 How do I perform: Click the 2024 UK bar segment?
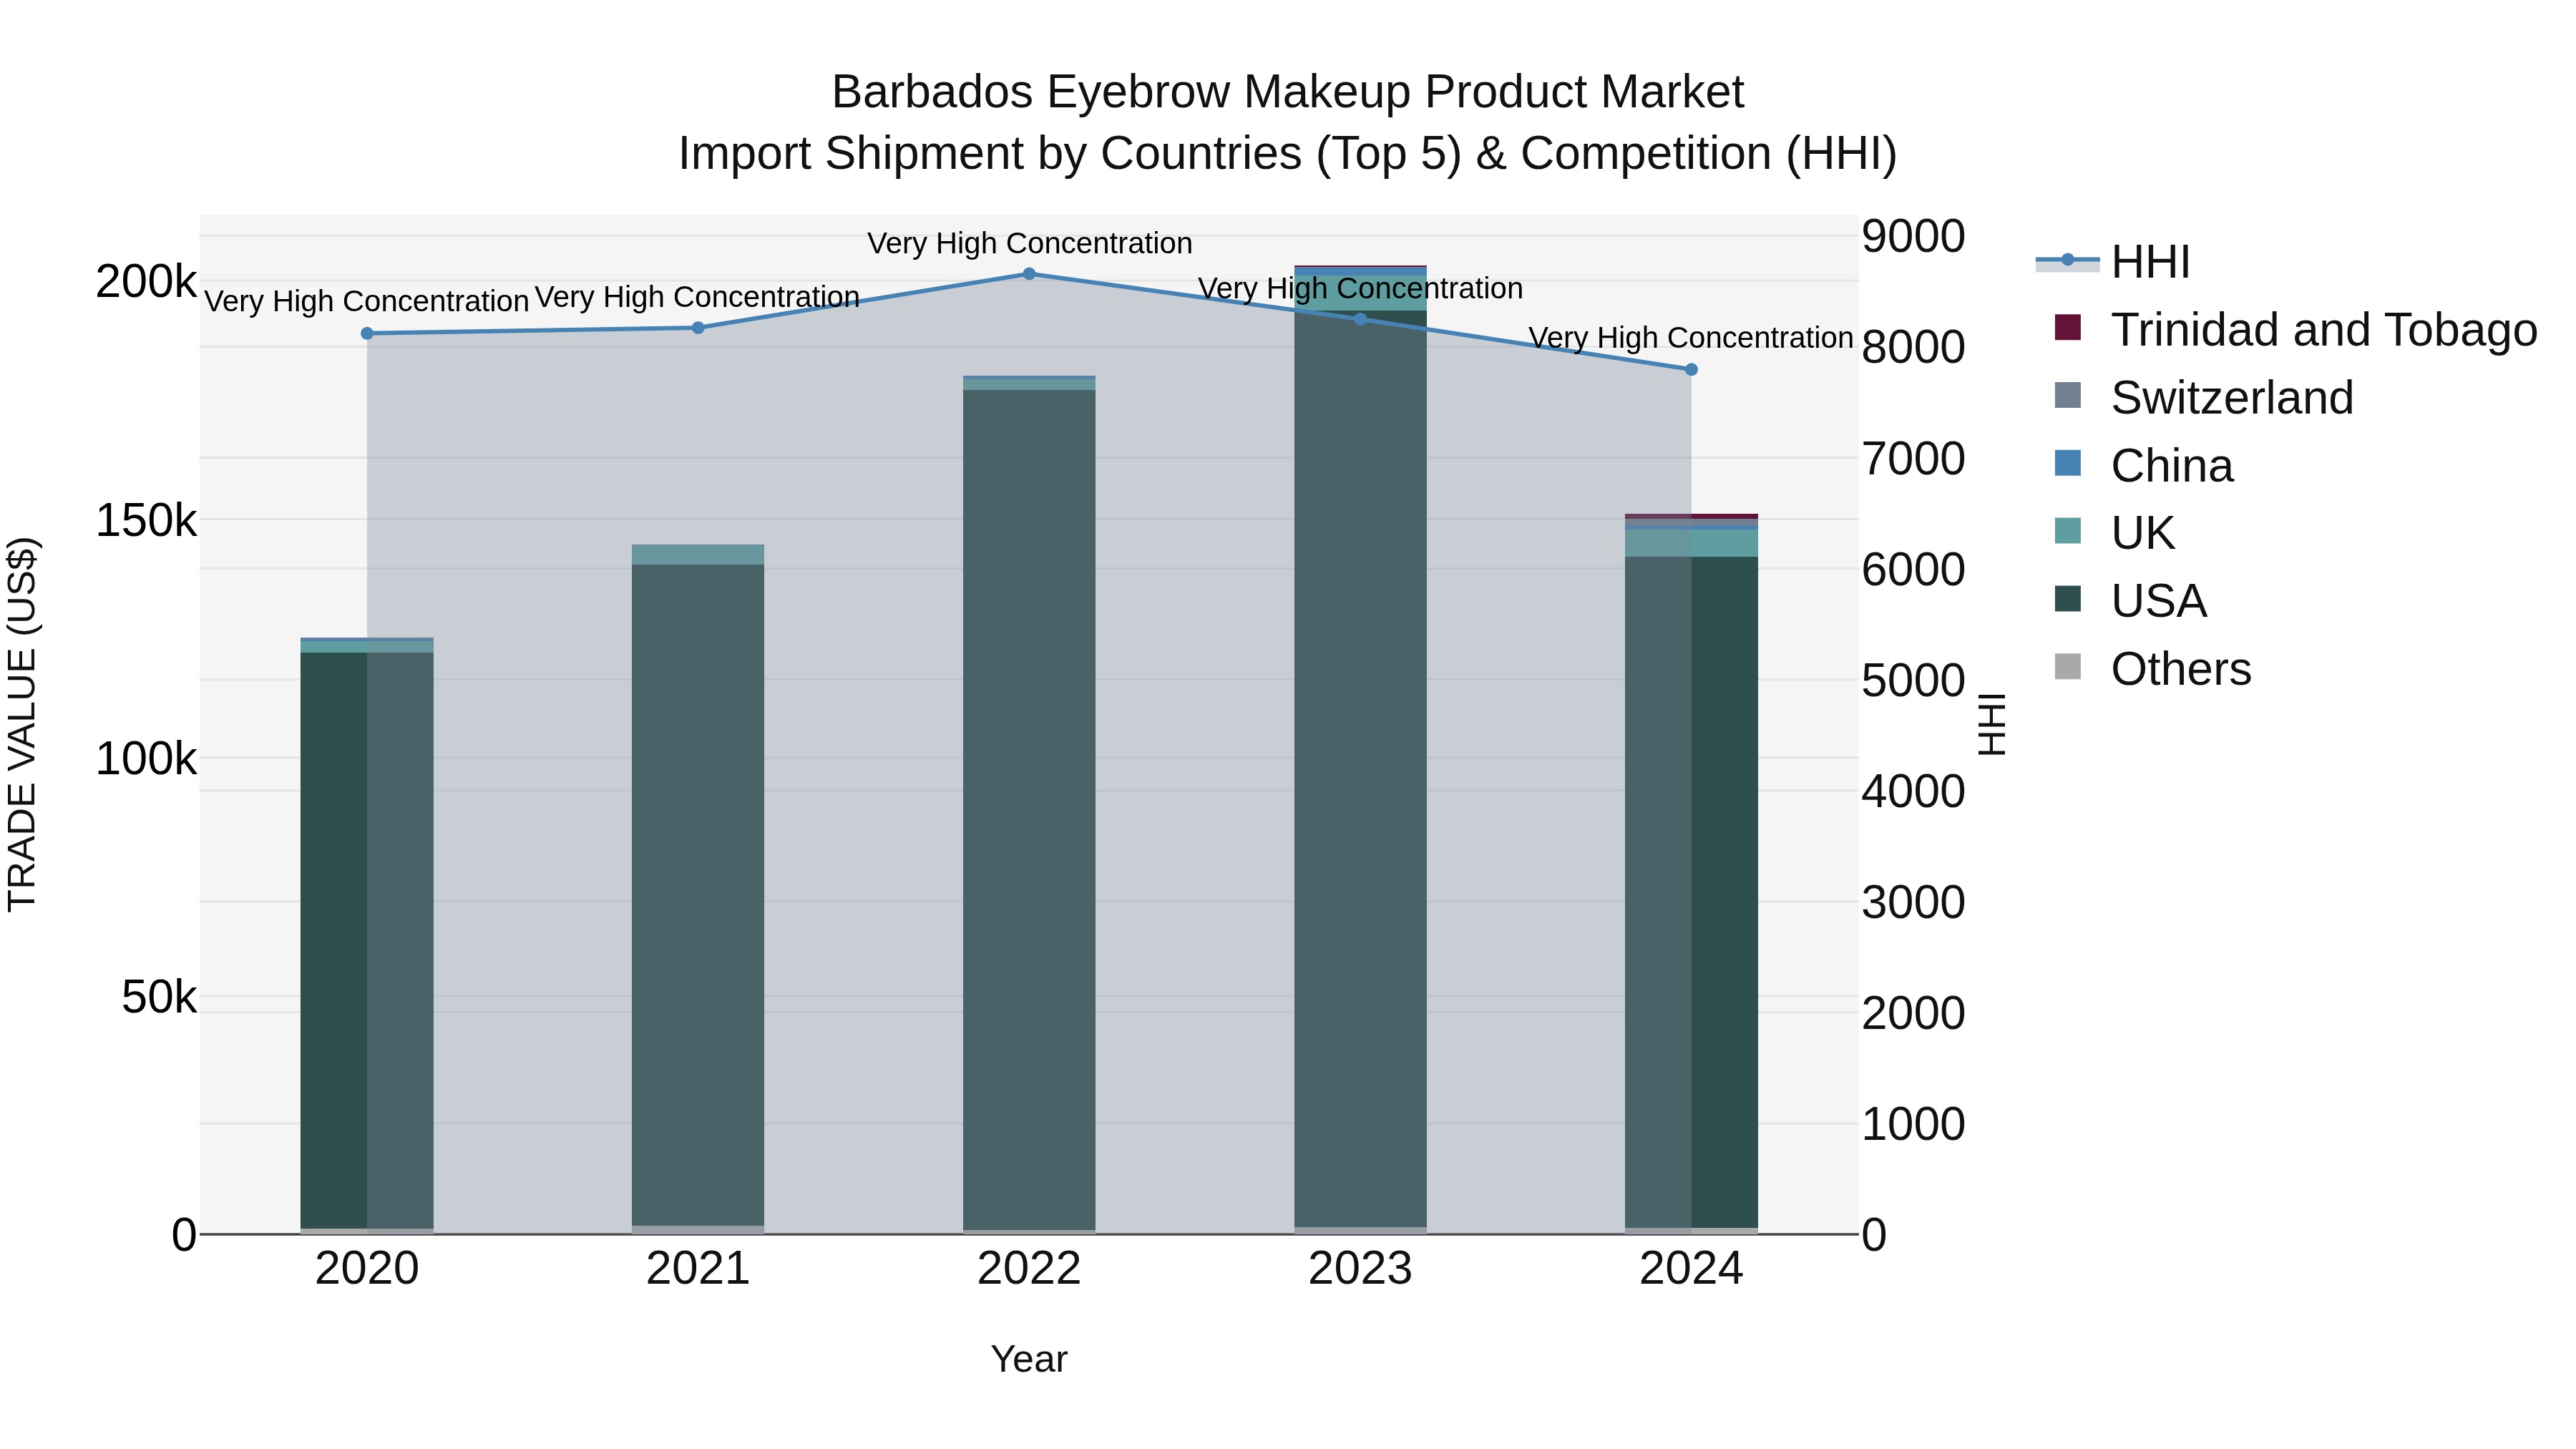click(x=1691, y=543)
